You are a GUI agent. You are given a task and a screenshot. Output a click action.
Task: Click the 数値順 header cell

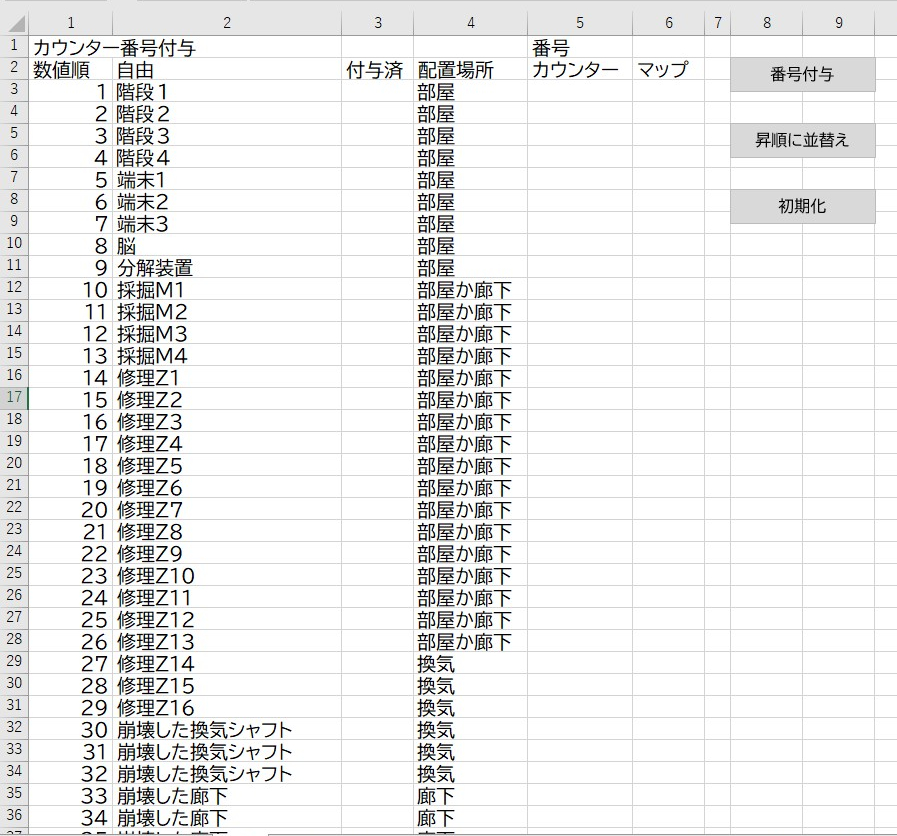72,69
